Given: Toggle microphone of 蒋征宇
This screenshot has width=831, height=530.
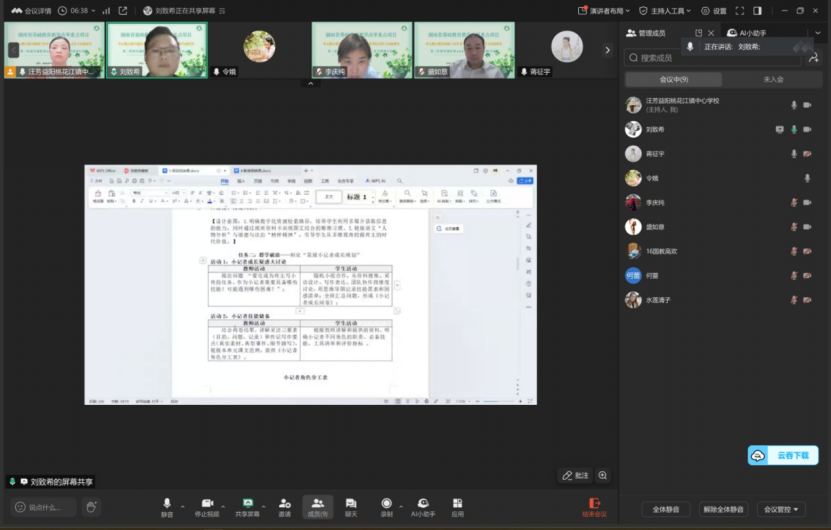Looking at the screenshot, I should tap(794, 154).
